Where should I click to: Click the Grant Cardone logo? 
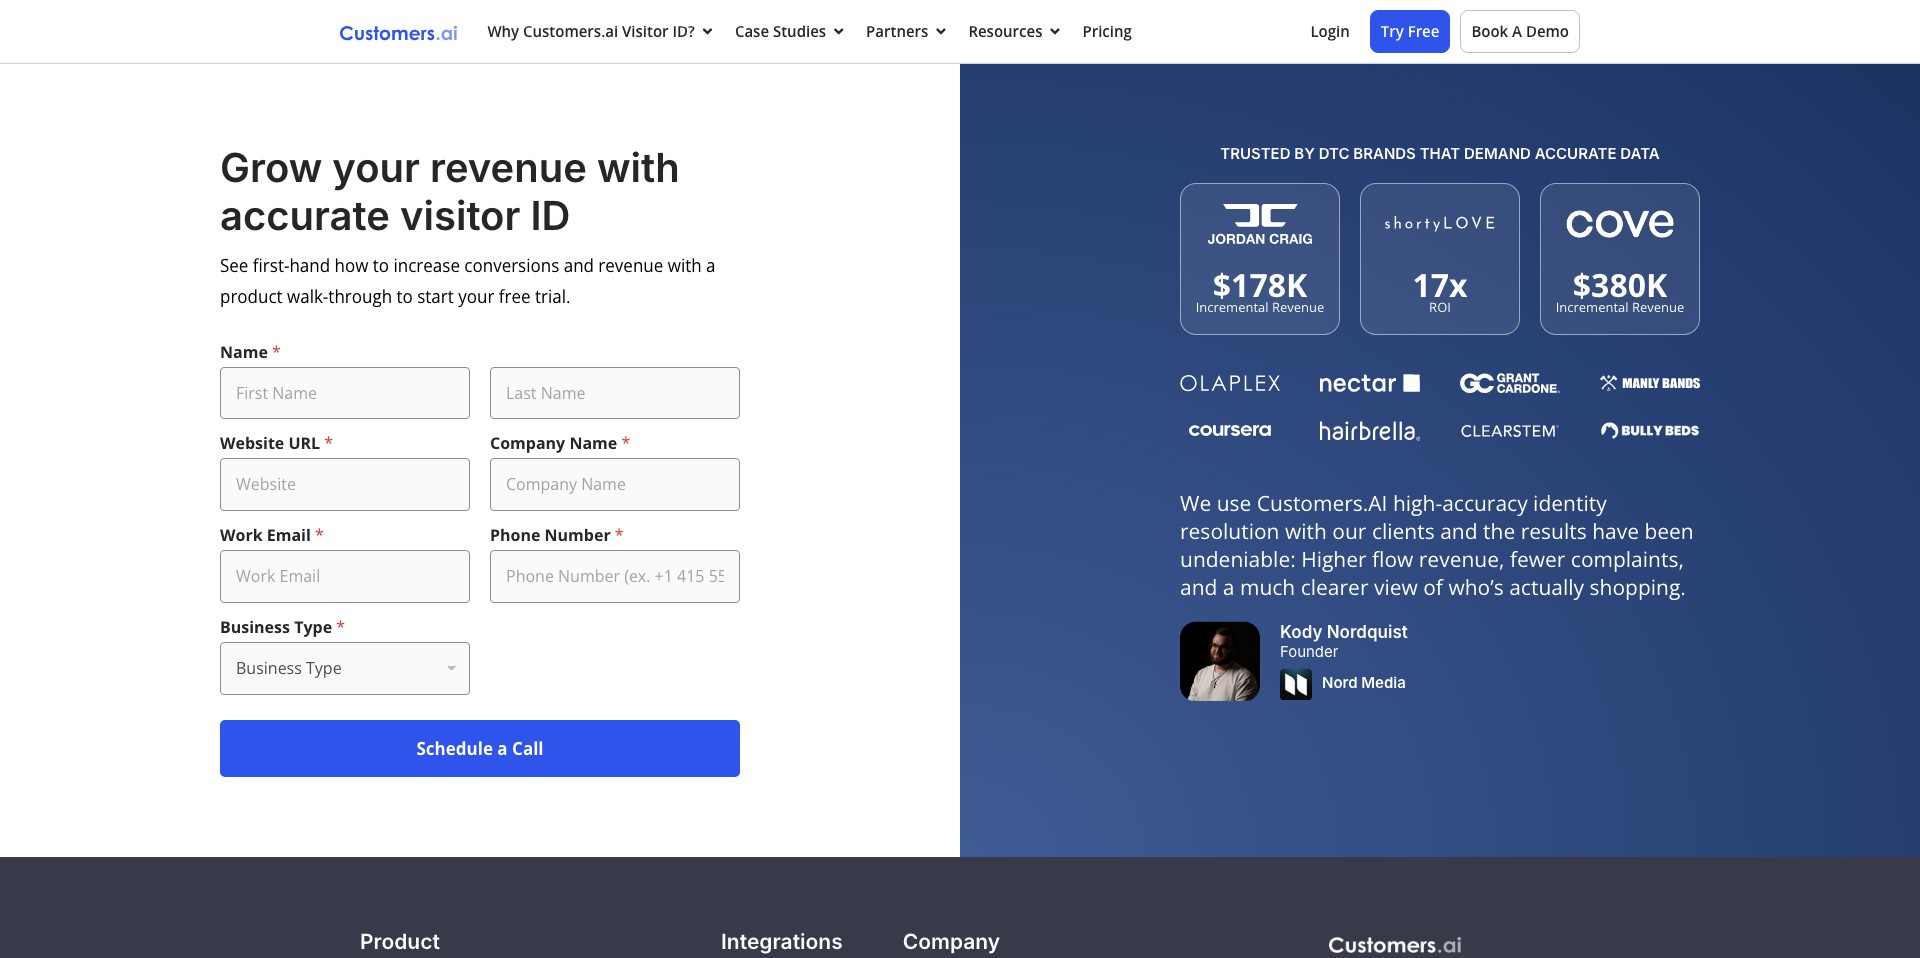(1509, 383)
